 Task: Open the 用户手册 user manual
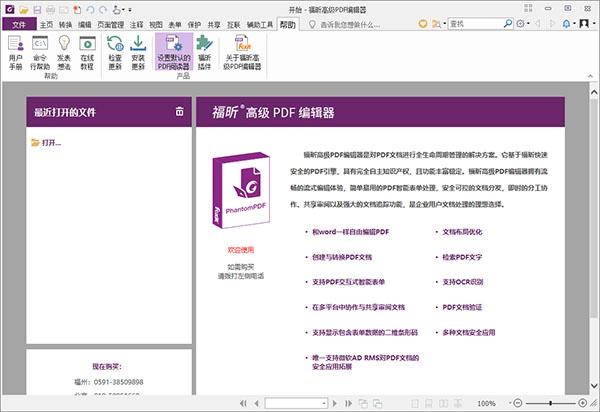[16, 53]
